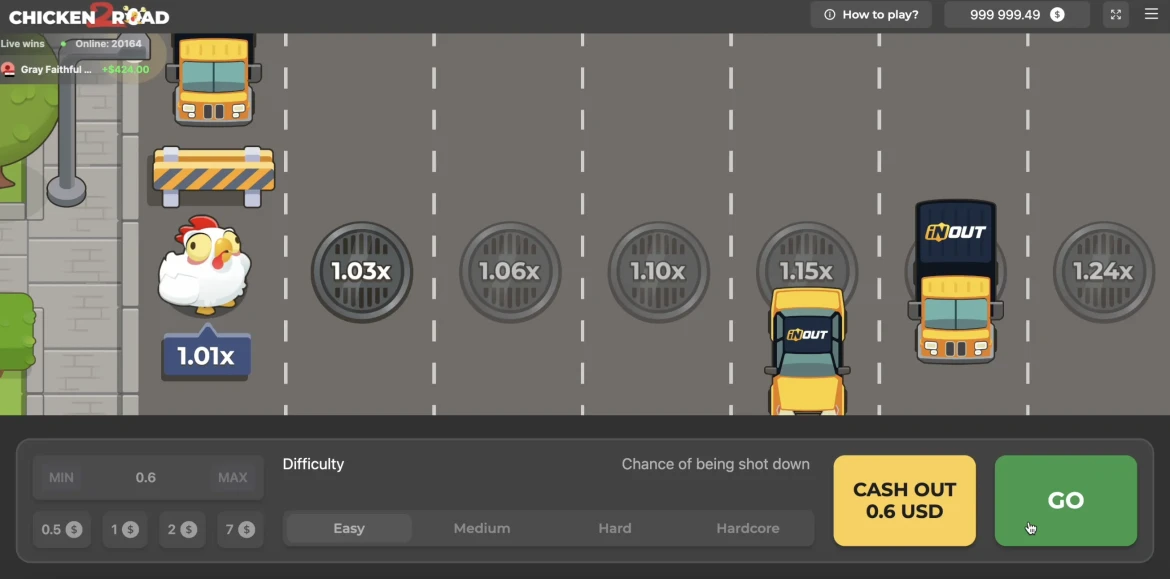
Task: Click the yellow truck in first lane
Action: [213, 79]
